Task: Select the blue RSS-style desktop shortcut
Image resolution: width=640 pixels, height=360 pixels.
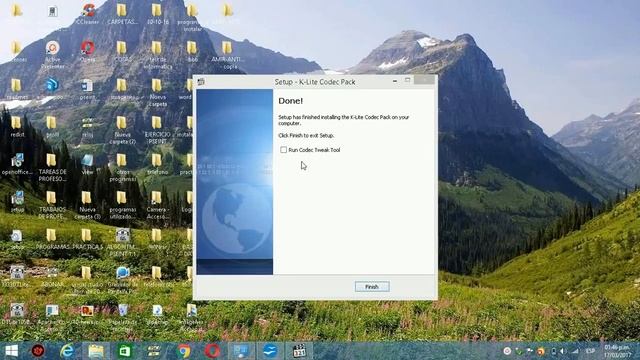Action: (52, 89)
